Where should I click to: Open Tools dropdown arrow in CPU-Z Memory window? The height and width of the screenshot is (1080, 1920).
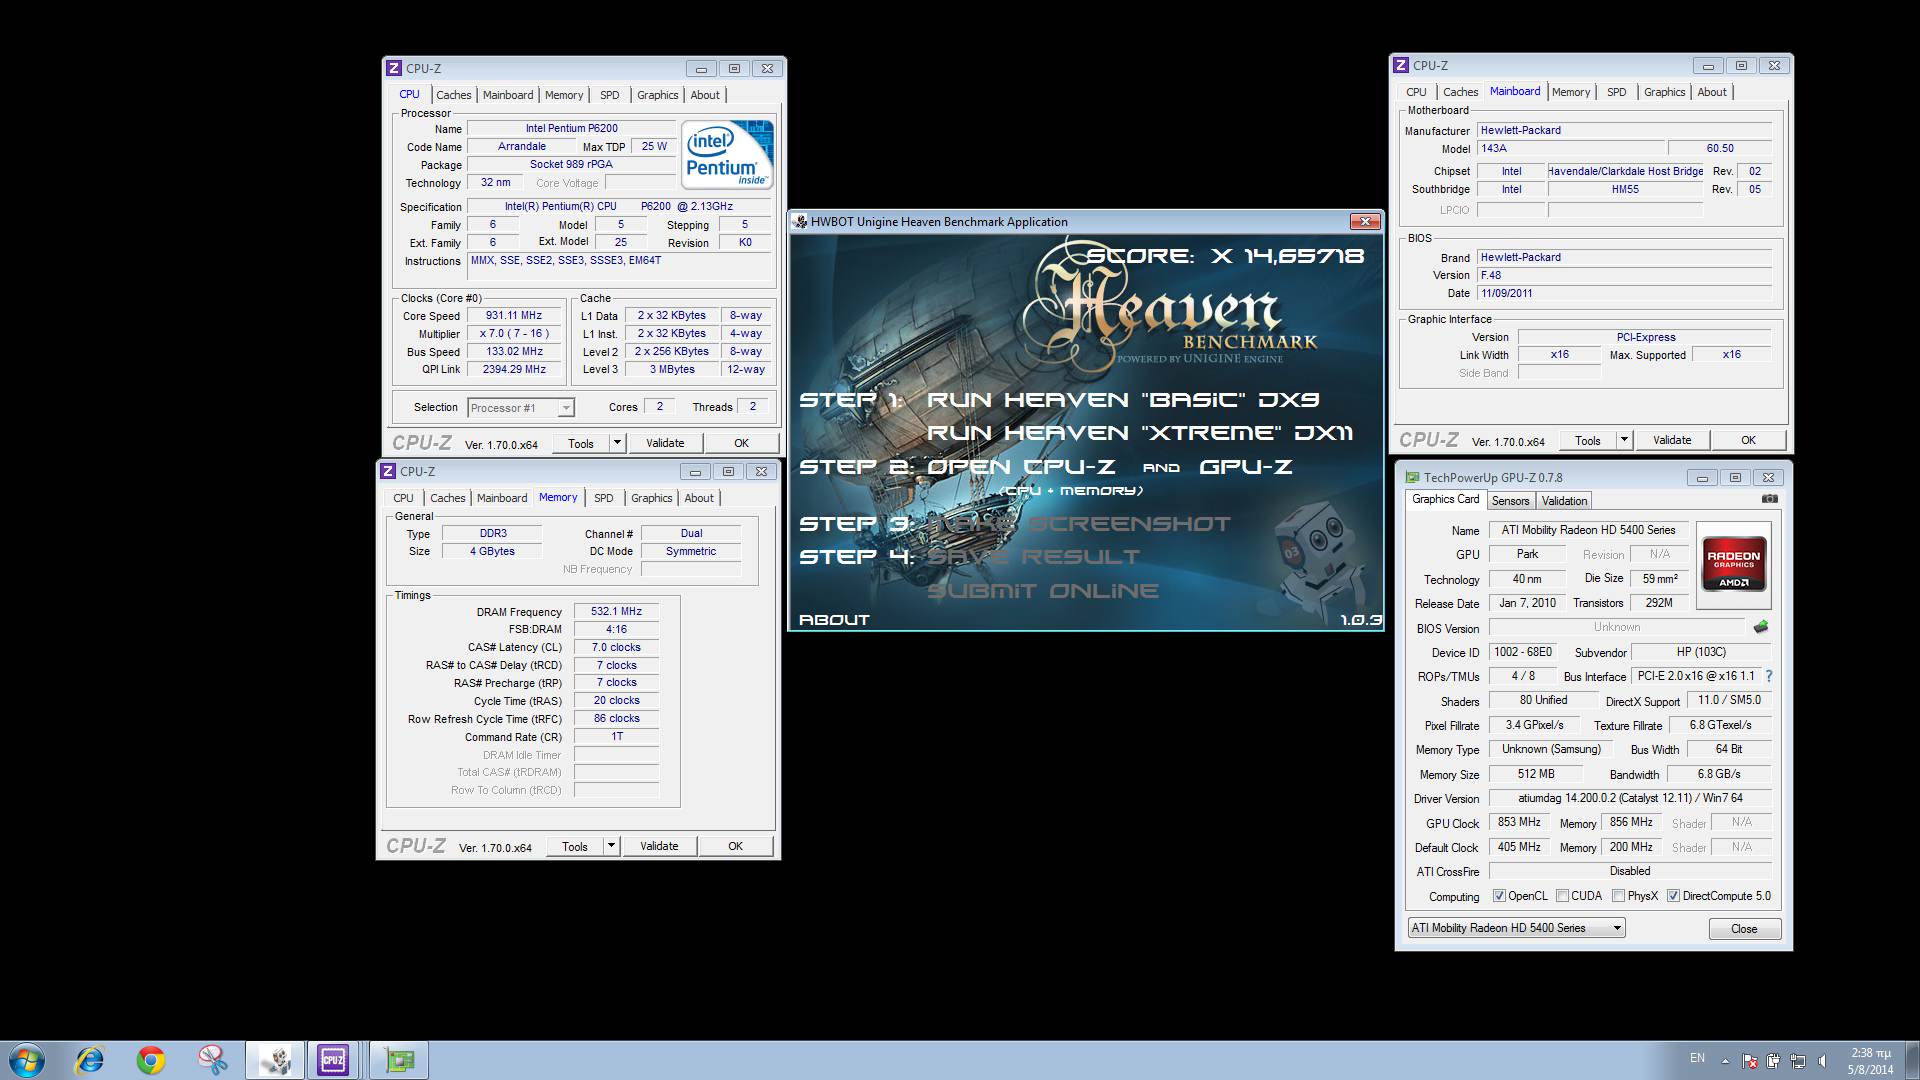(611, 845)
